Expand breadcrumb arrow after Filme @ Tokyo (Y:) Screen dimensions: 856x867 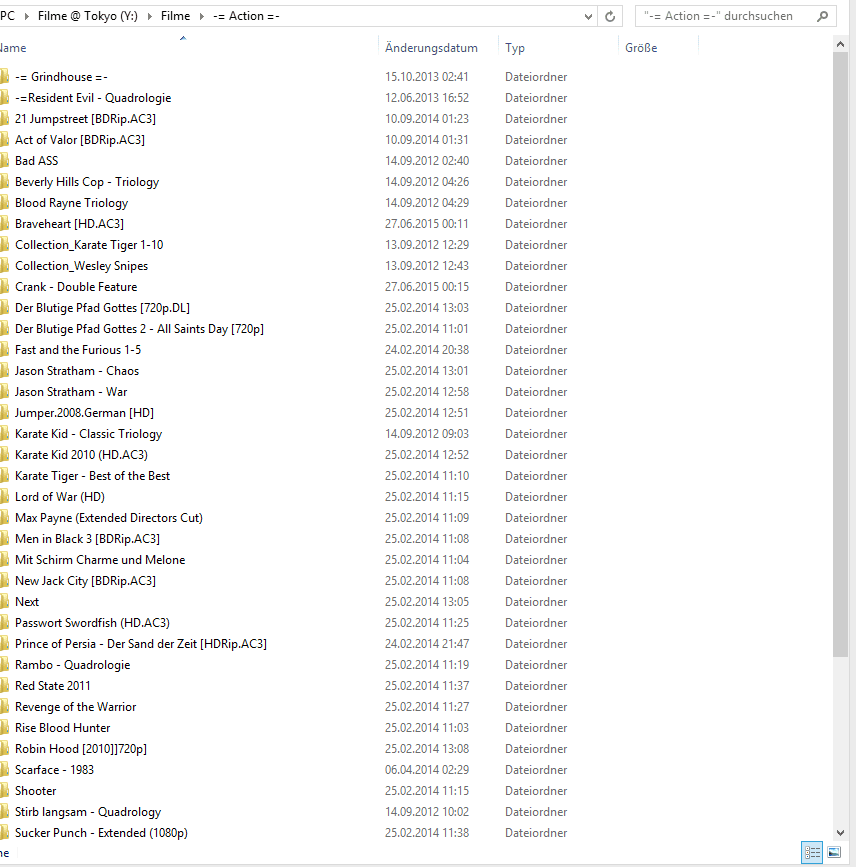(150, 16)
